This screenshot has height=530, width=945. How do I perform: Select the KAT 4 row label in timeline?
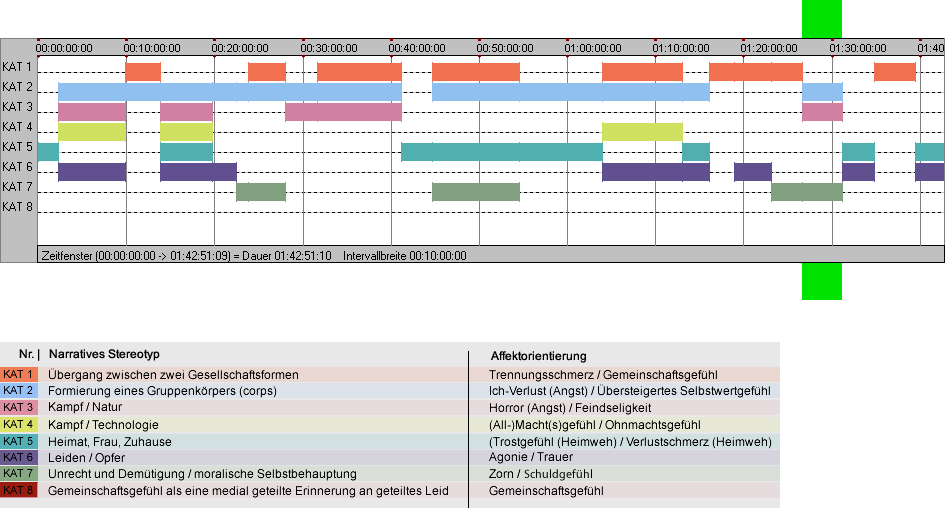17,127
